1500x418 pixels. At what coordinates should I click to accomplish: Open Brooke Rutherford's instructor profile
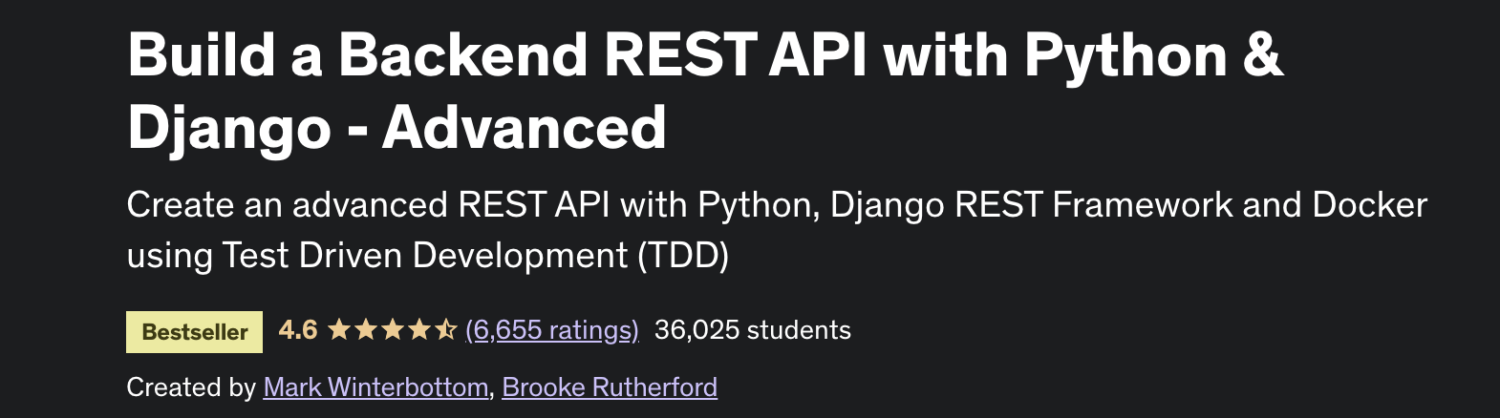point(610,387)
